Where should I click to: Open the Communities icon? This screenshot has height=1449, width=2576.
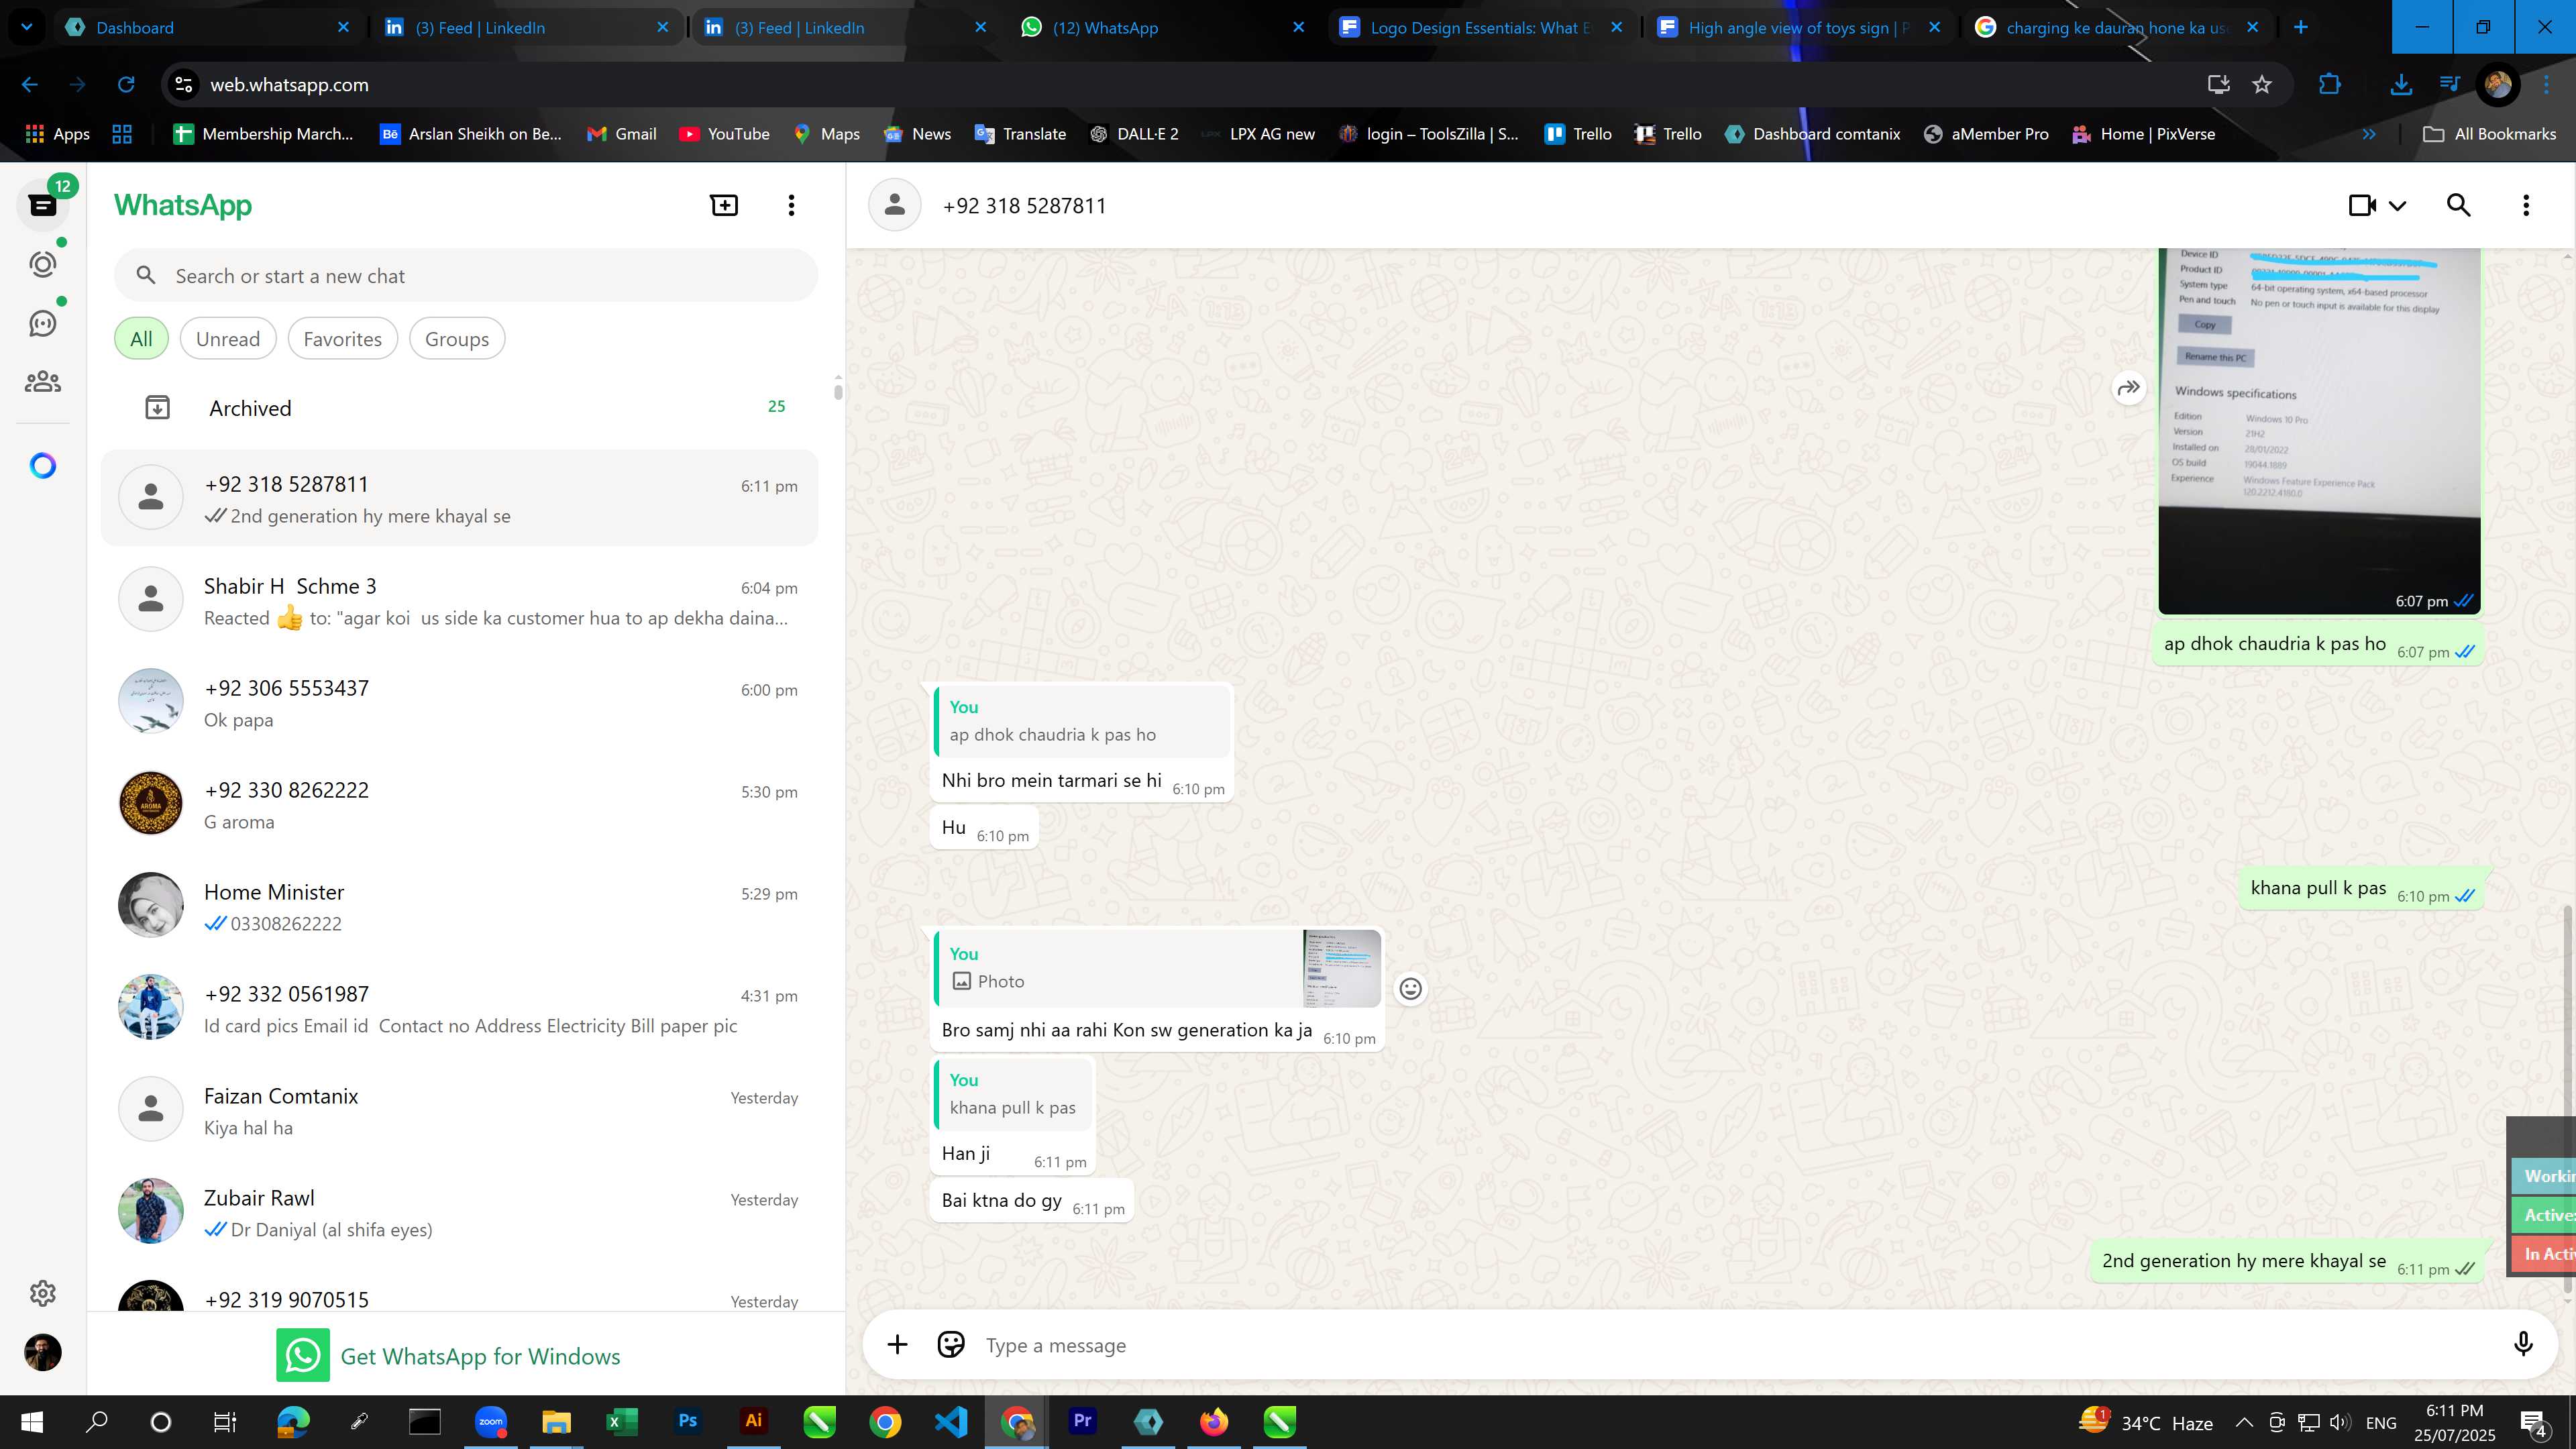tap(43, 381)
